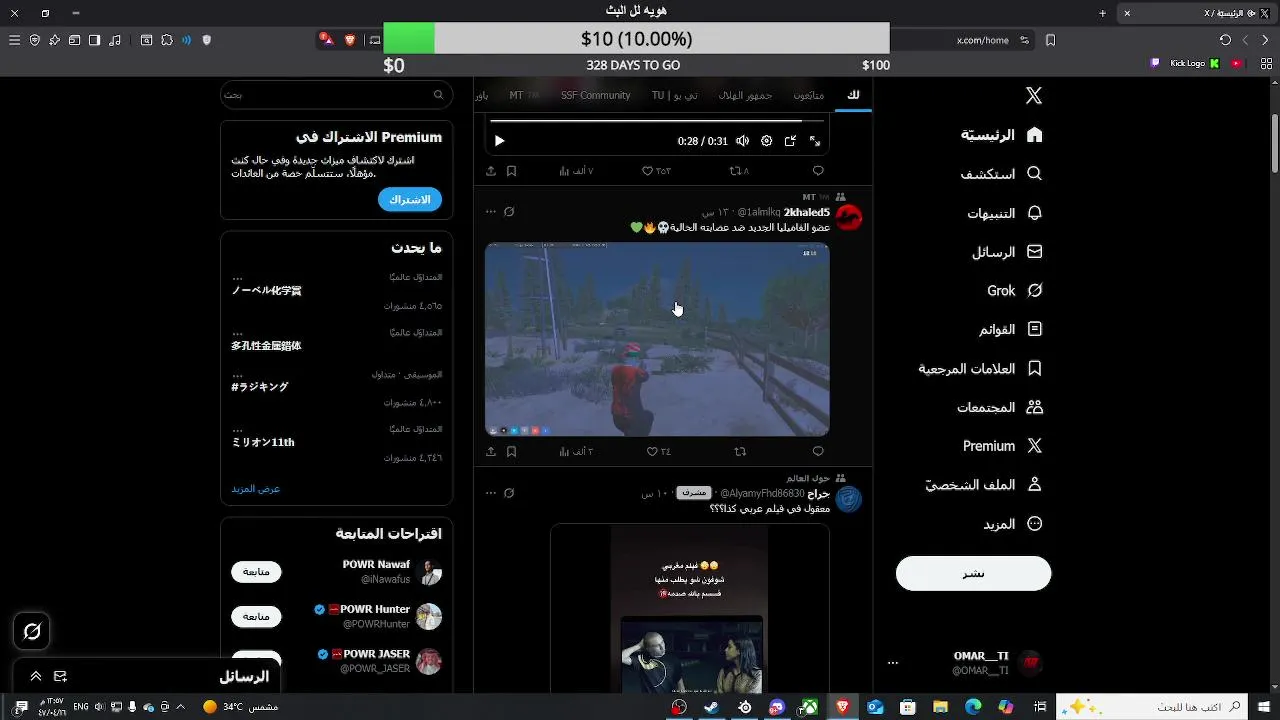1280x720 pixels.
Task: Reply to the 2khaled5 post
Action: tap(818, 452)
